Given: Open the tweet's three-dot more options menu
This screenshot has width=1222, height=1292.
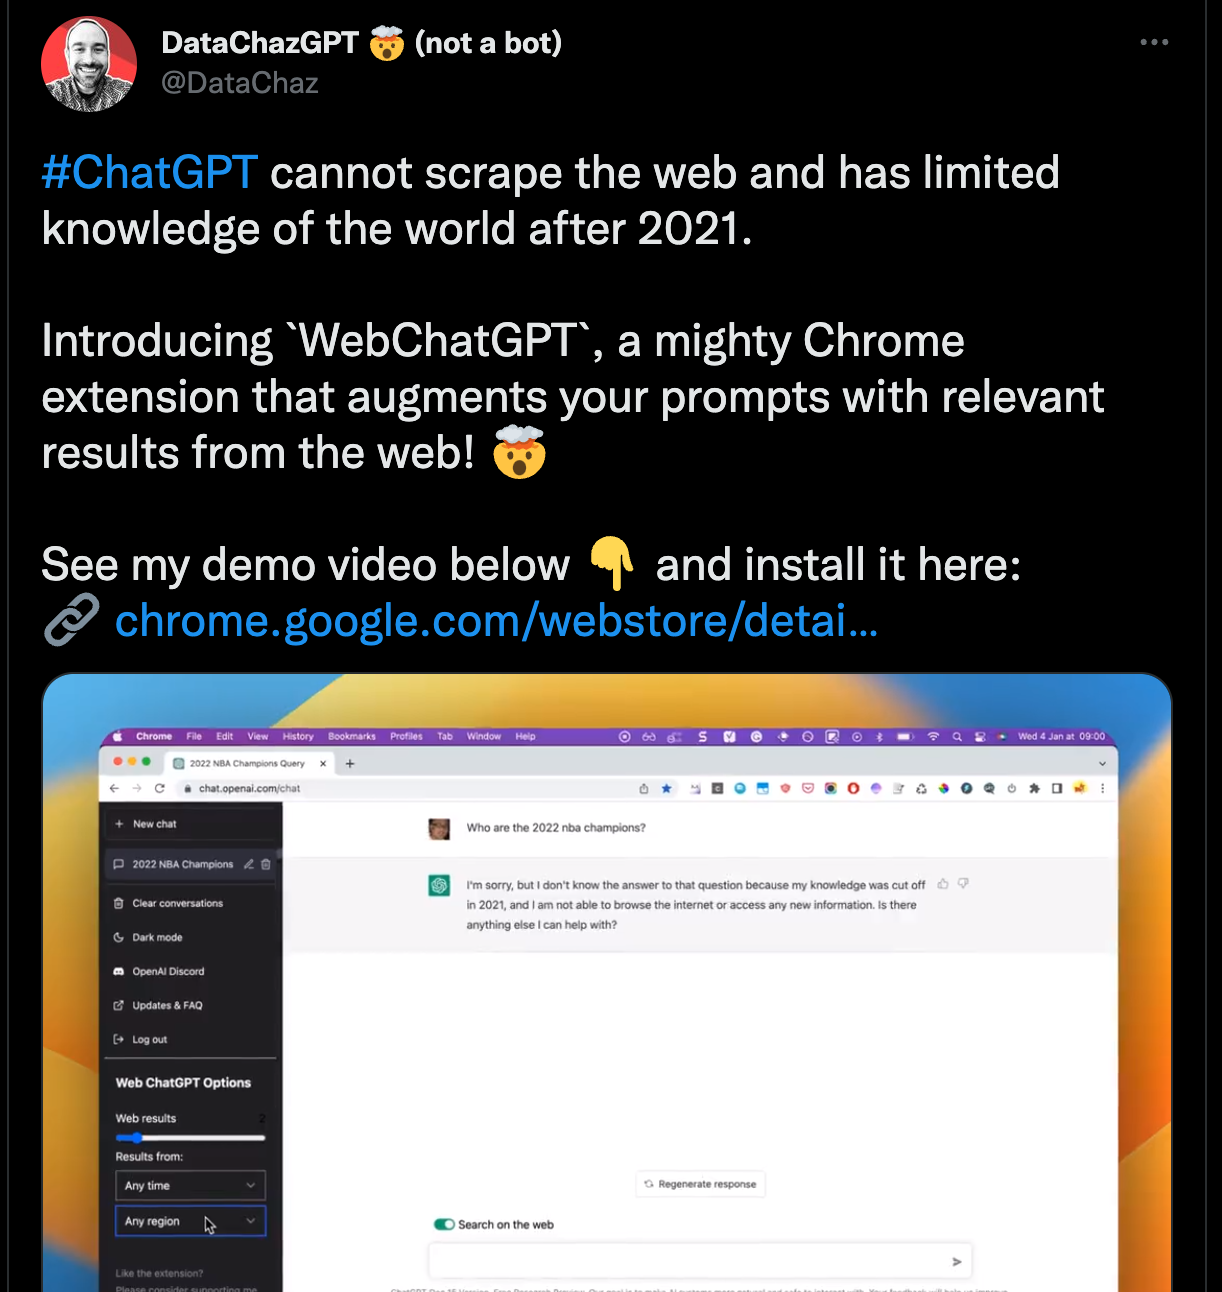Looking at the screenshot, I should point(1154,42).
